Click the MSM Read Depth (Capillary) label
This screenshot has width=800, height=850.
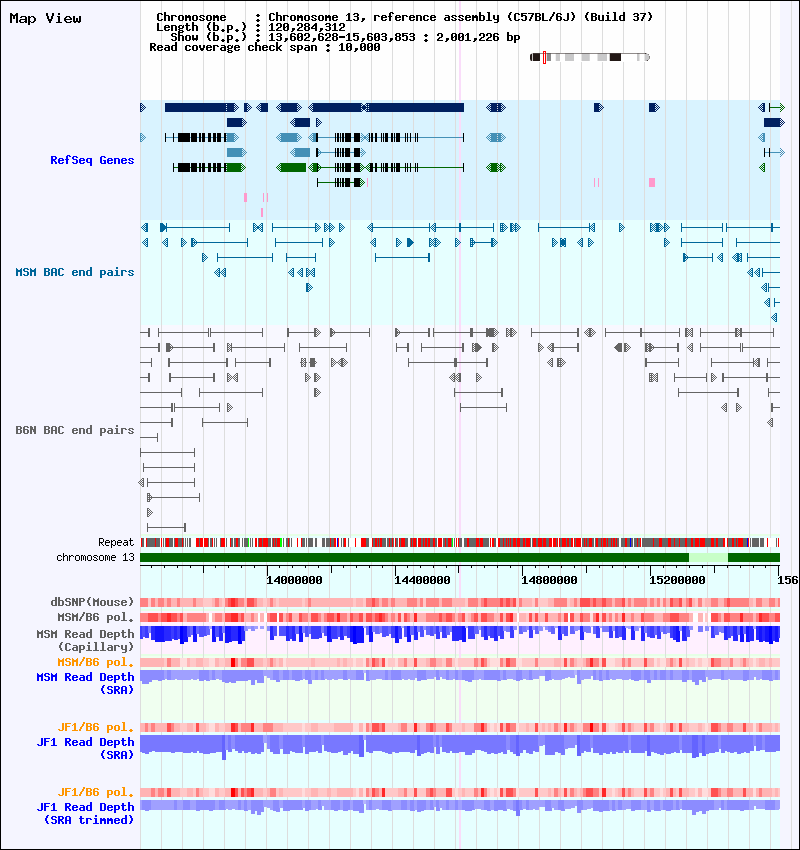[x=85, y=640]
